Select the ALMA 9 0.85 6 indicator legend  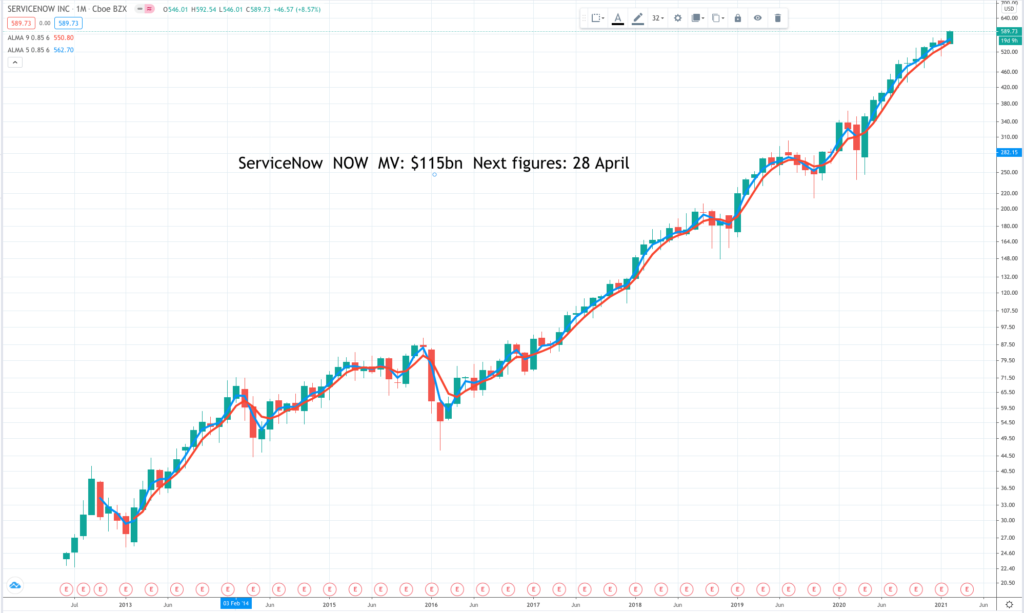click(x=29, y=38)
